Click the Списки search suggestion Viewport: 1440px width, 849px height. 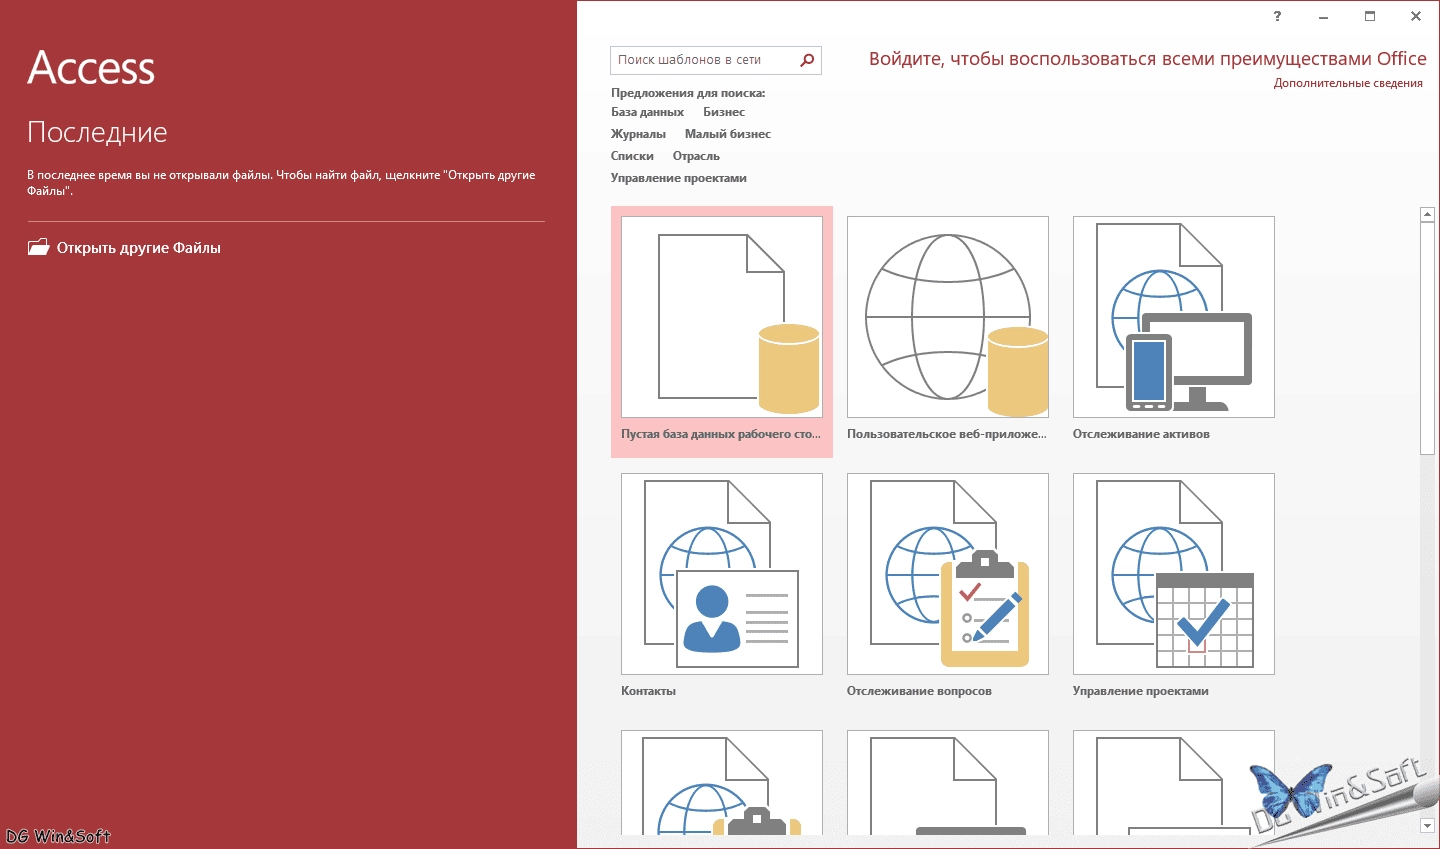point(632,156)
